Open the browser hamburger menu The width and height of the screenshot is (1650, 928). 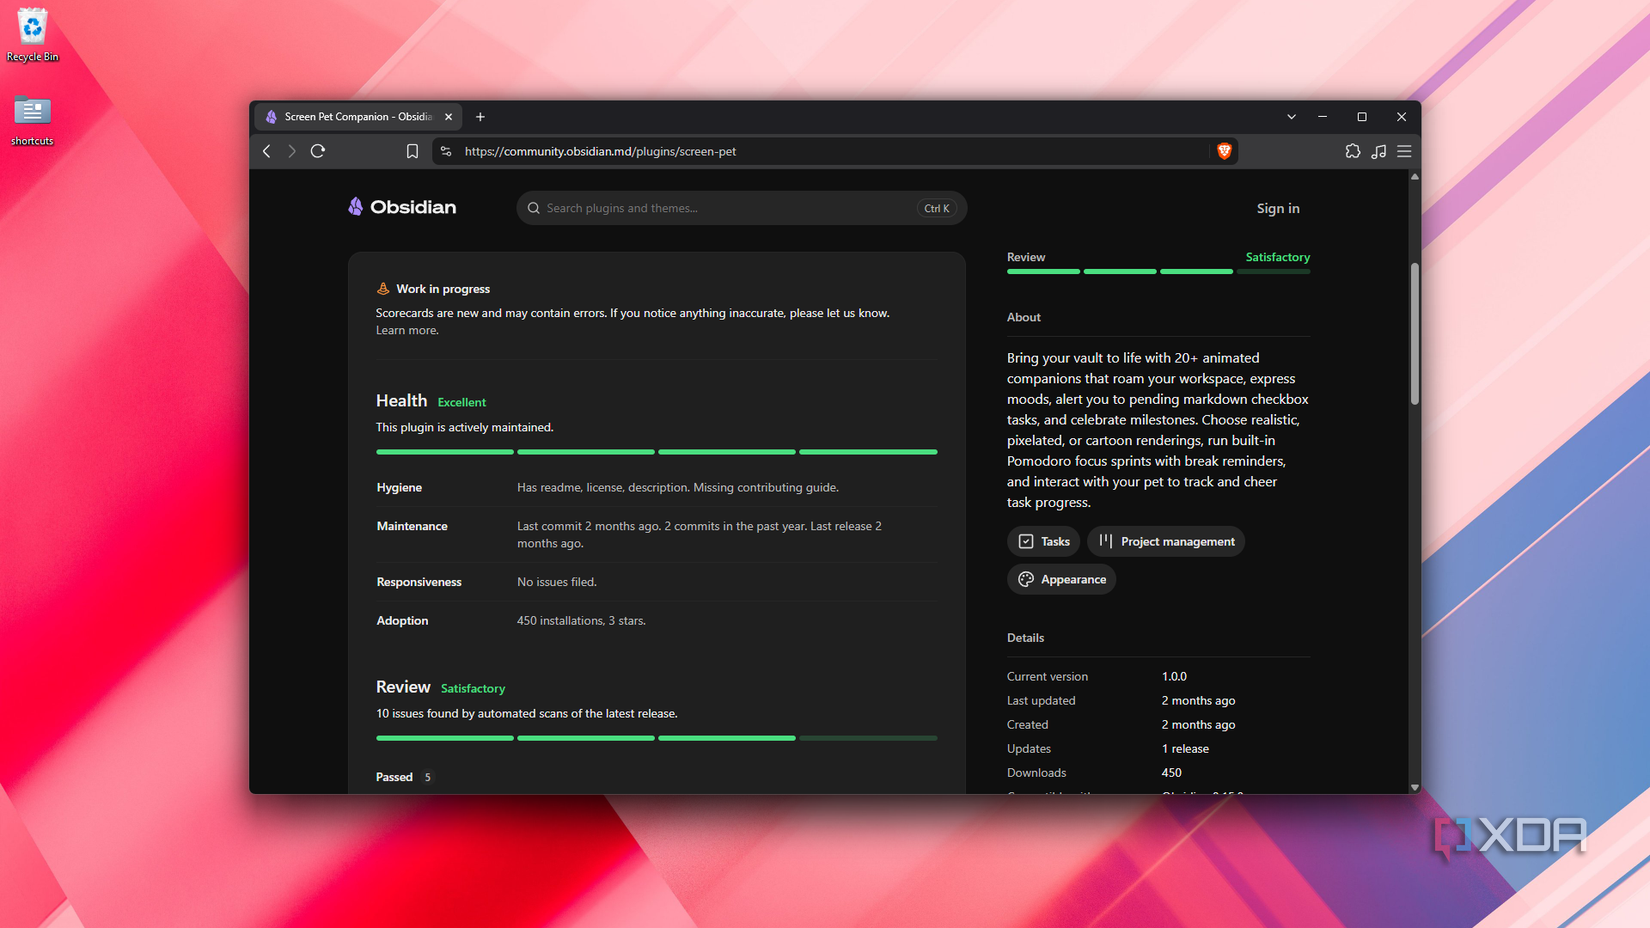(1404, 151)
